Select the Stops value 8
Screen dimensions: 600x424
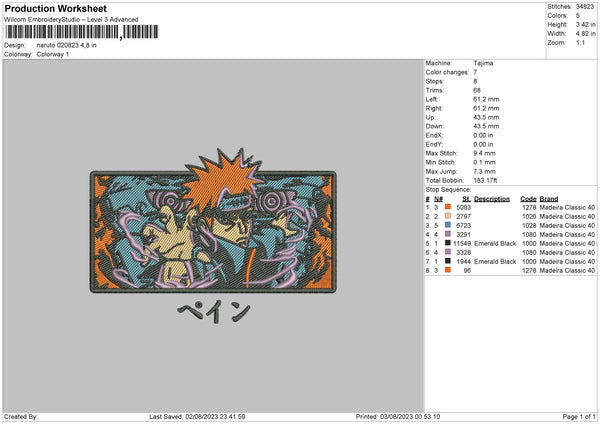coord(475,81)
